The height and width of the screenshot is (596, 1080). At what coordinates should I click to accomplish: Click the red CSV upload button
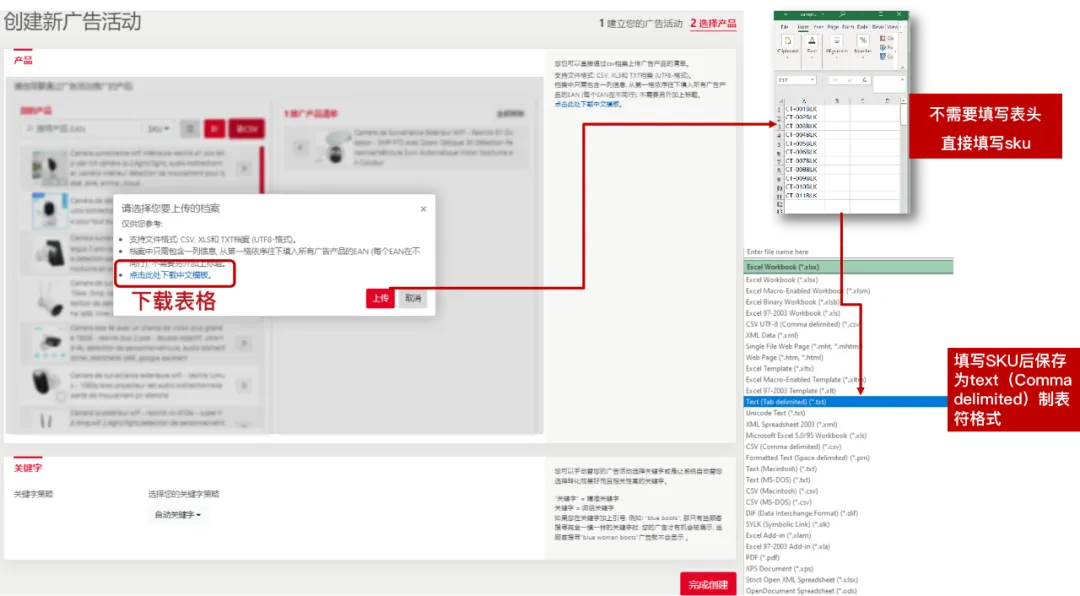tap(247, 129)
